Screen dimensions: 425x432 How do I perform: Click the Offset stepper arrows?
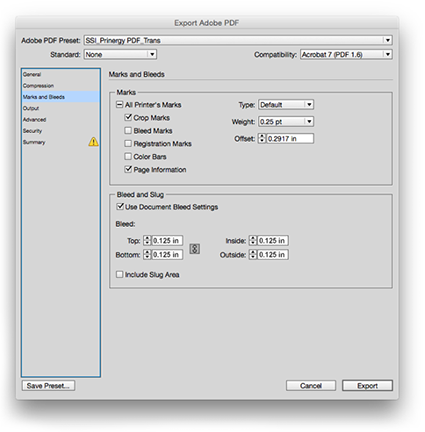[262, 139]
